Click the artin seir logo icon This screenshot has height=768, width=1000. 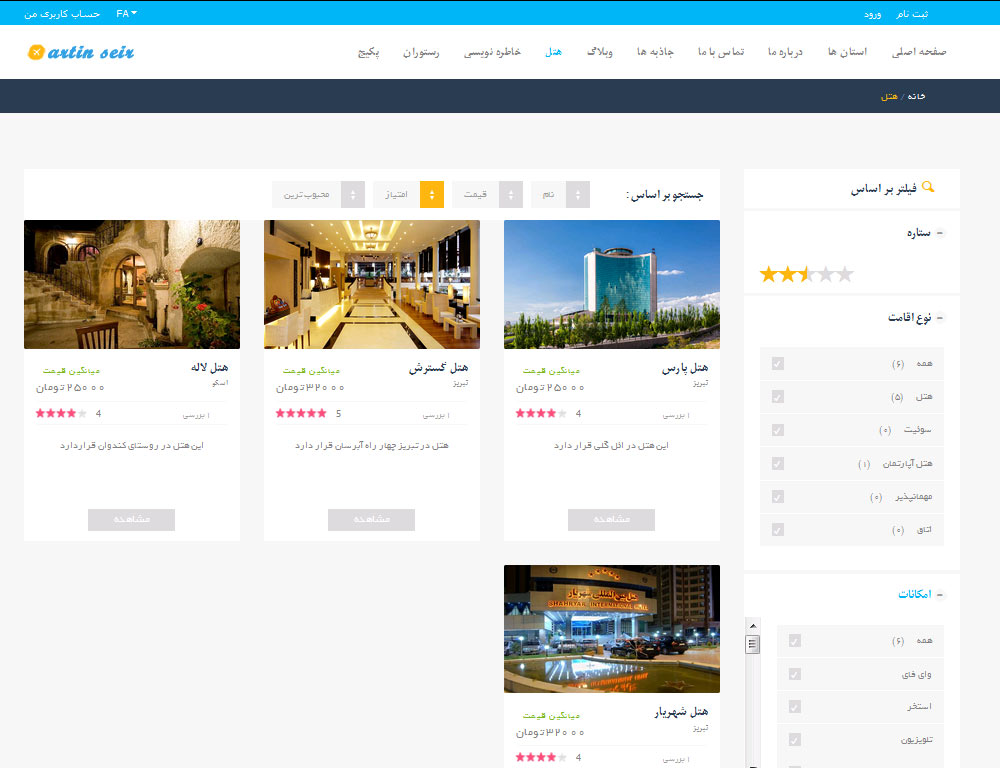click(36, 52)
